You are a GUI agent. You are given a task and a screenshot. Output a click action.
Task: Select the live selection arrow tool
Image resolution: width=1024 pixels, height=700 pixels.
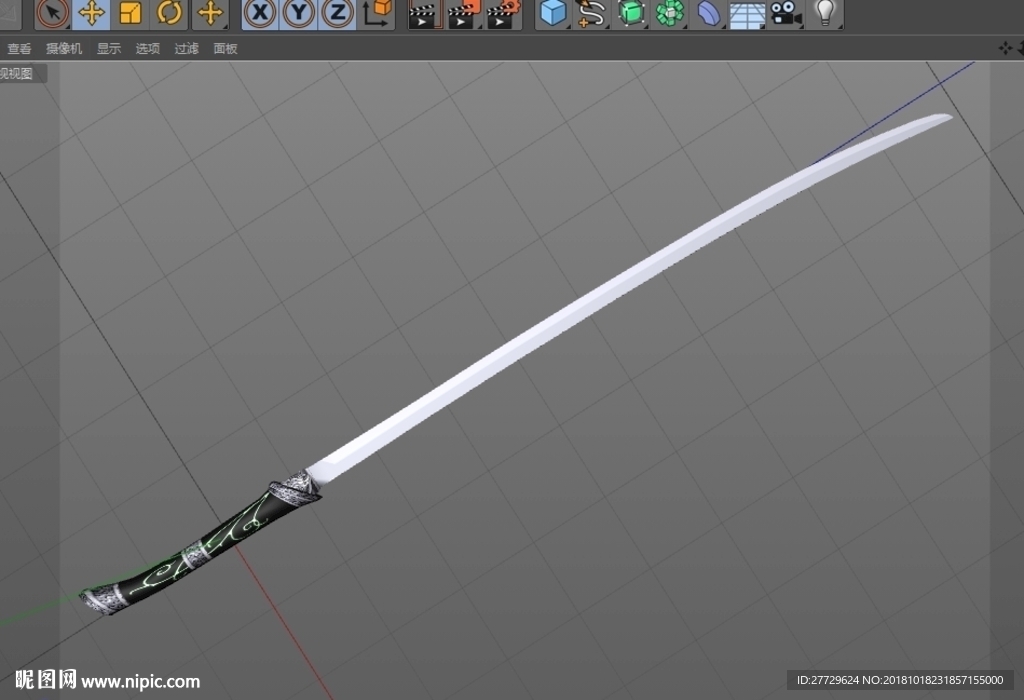point(53,13)
